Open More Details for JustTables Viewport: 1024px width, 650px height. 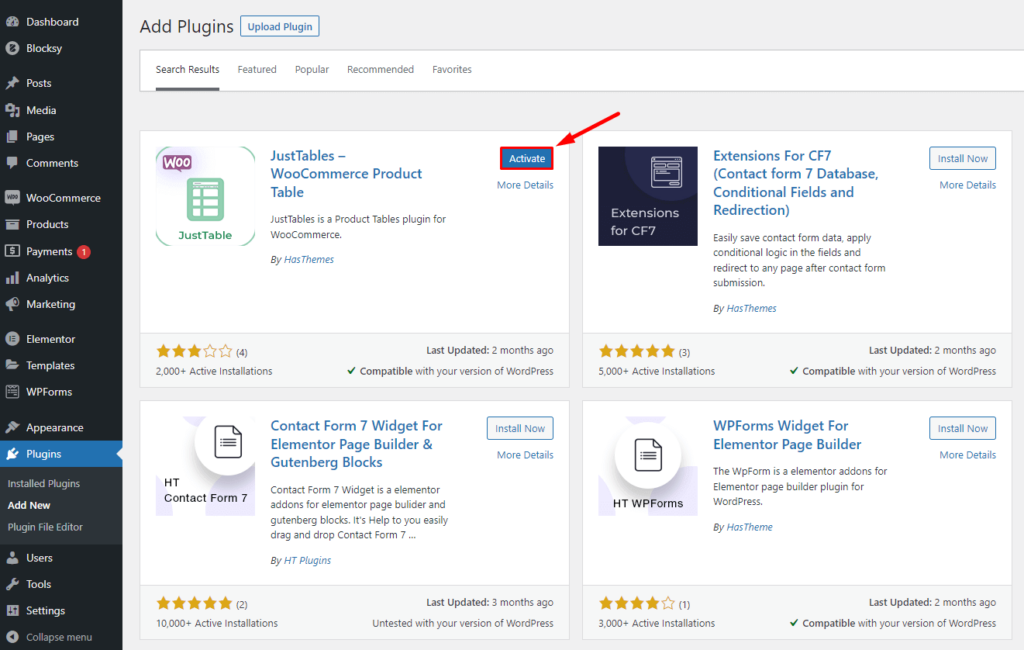coord(525,185)
